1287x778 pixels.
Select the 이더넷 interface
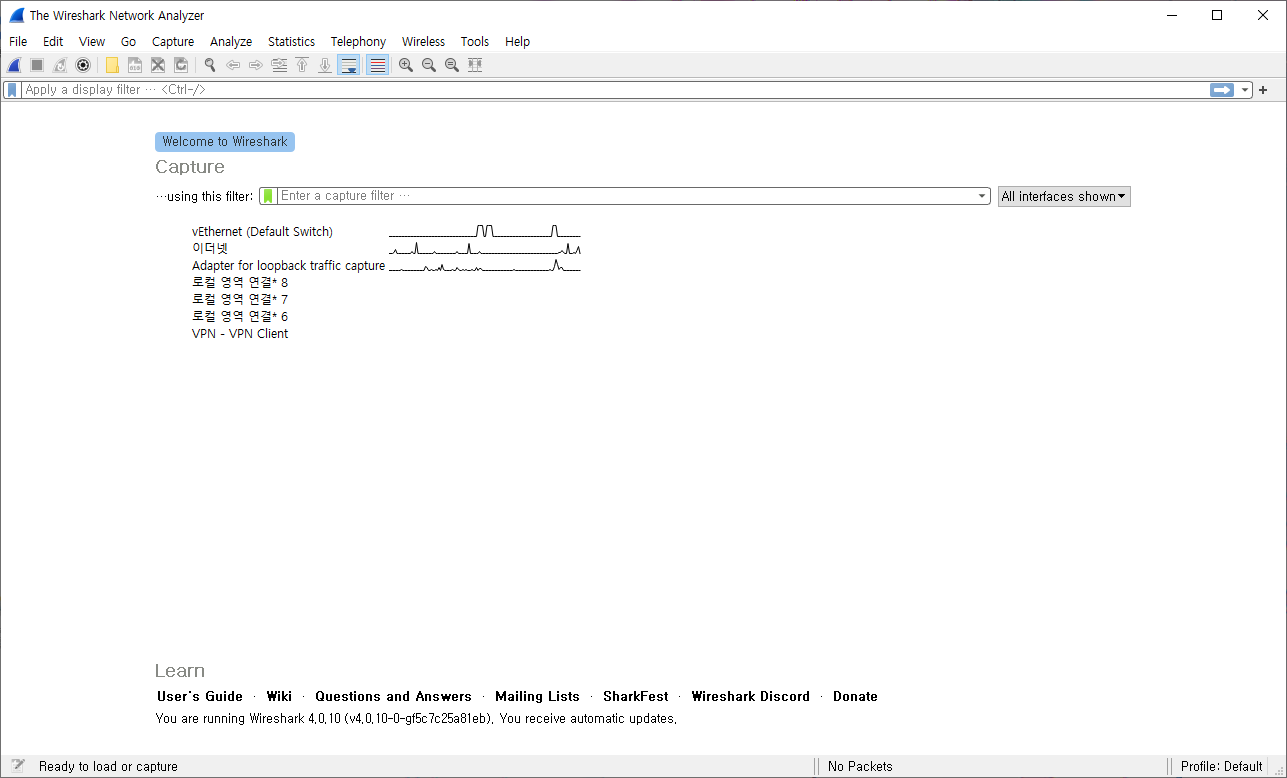pos(210,249)
